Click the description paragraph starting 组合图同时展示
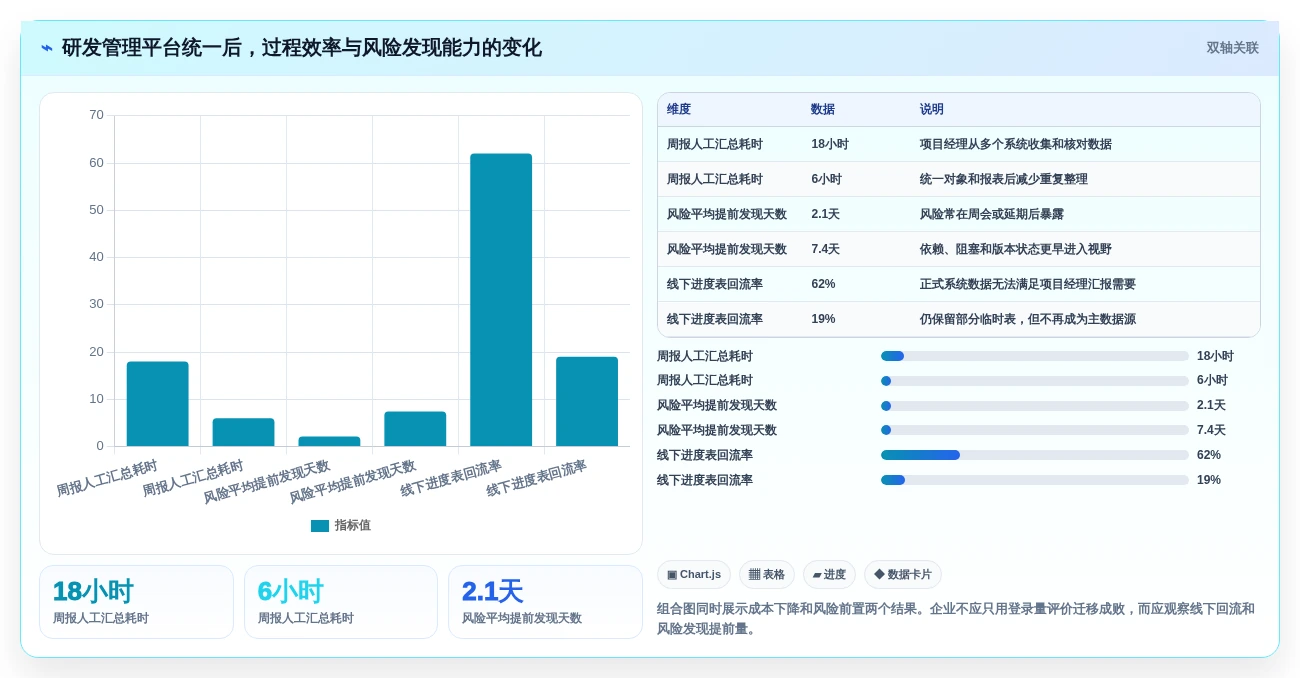This screenshot has width=1300, height=678. click(956, 618)
